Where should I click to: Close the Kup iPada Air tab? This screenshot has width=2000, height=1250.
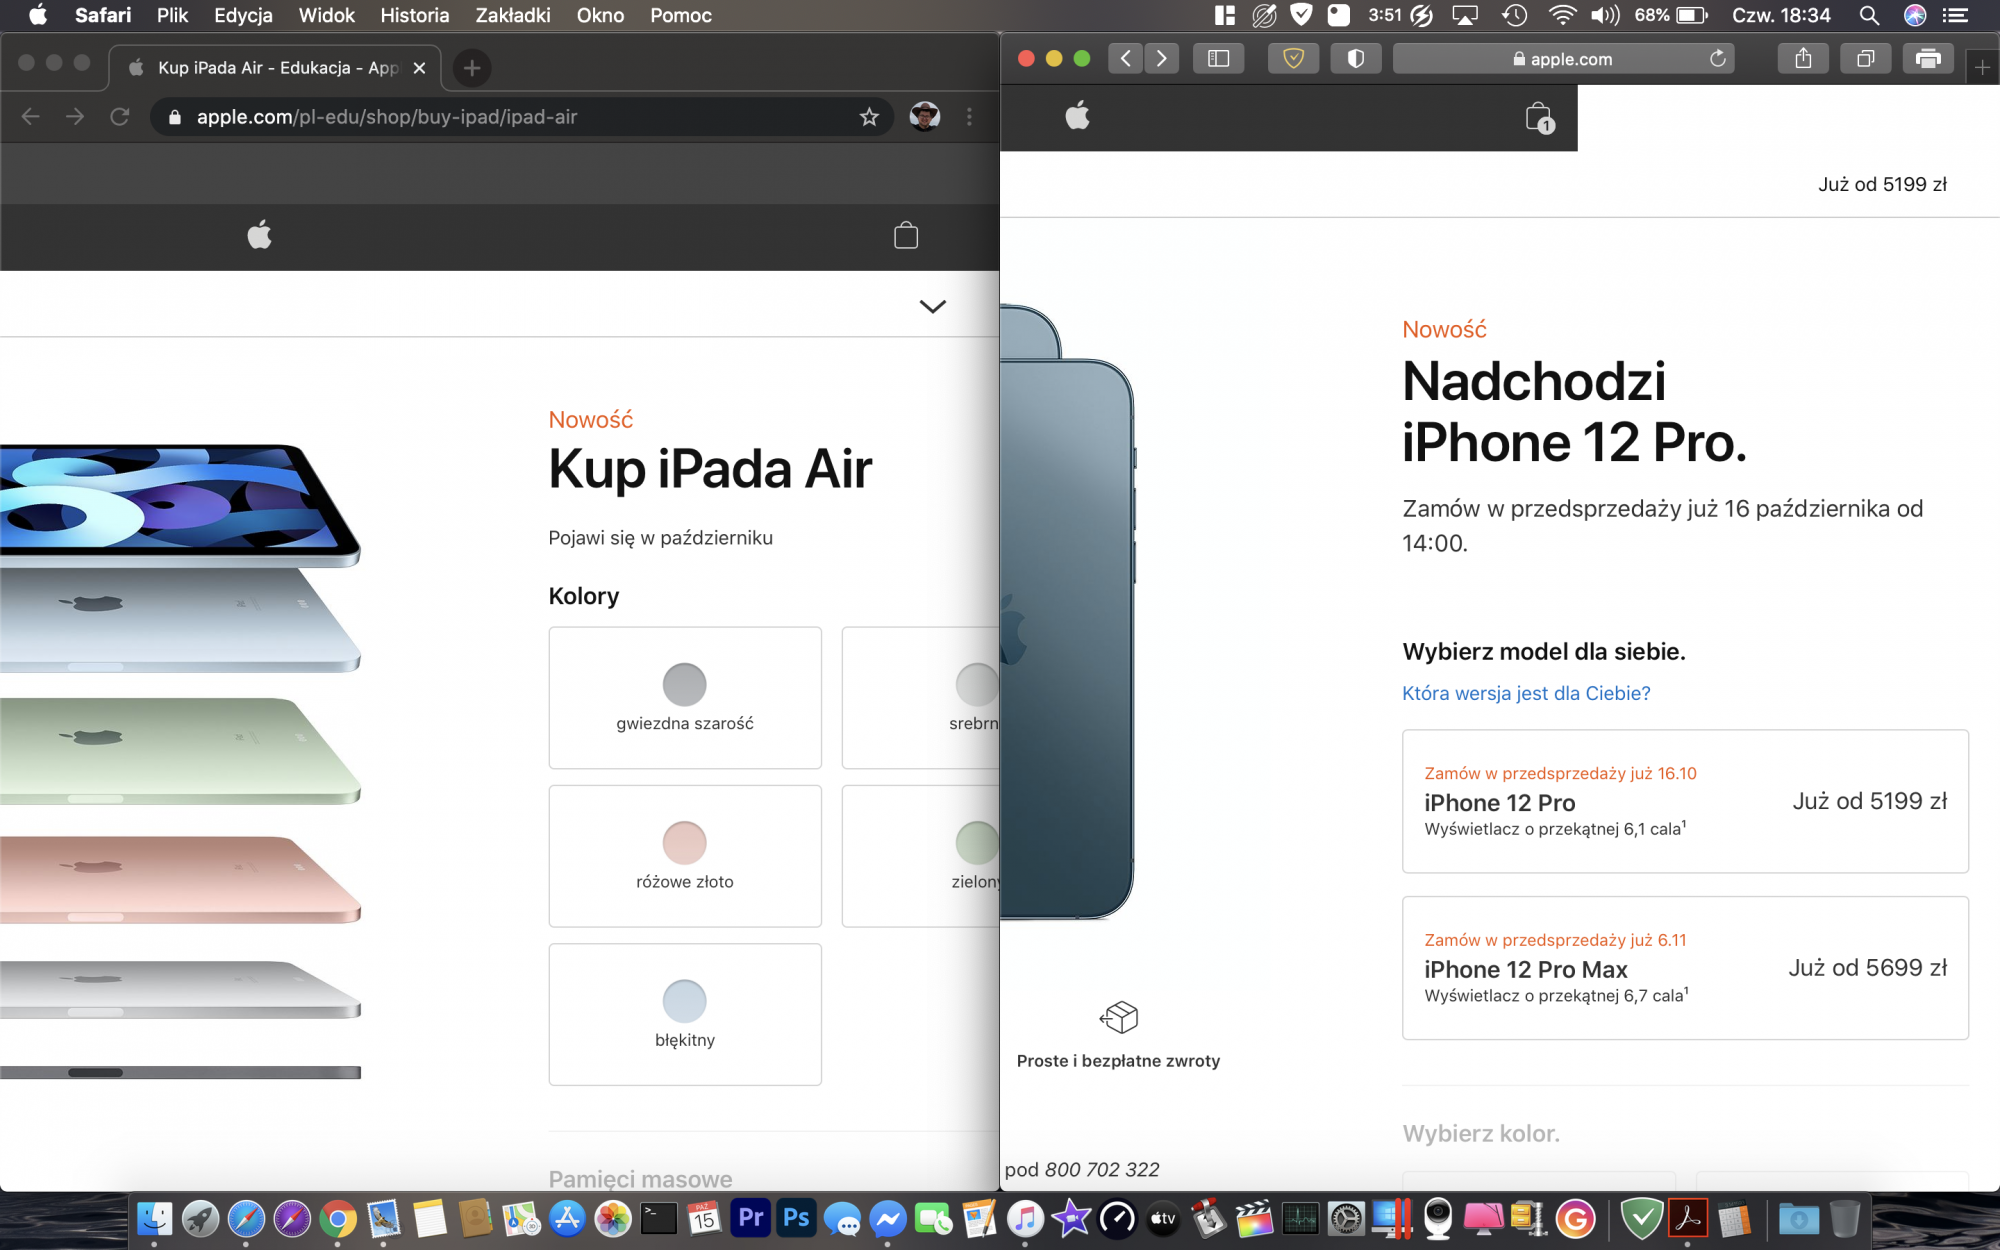[x=420, y=68]
